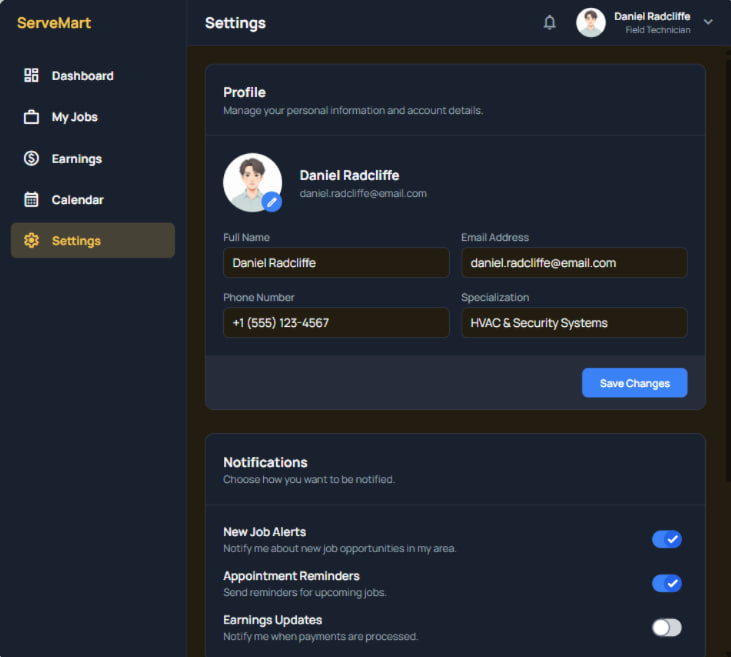The image size is (731, 657).
Task: Focus the Phone Number input field
Action: tap(336, 323)
